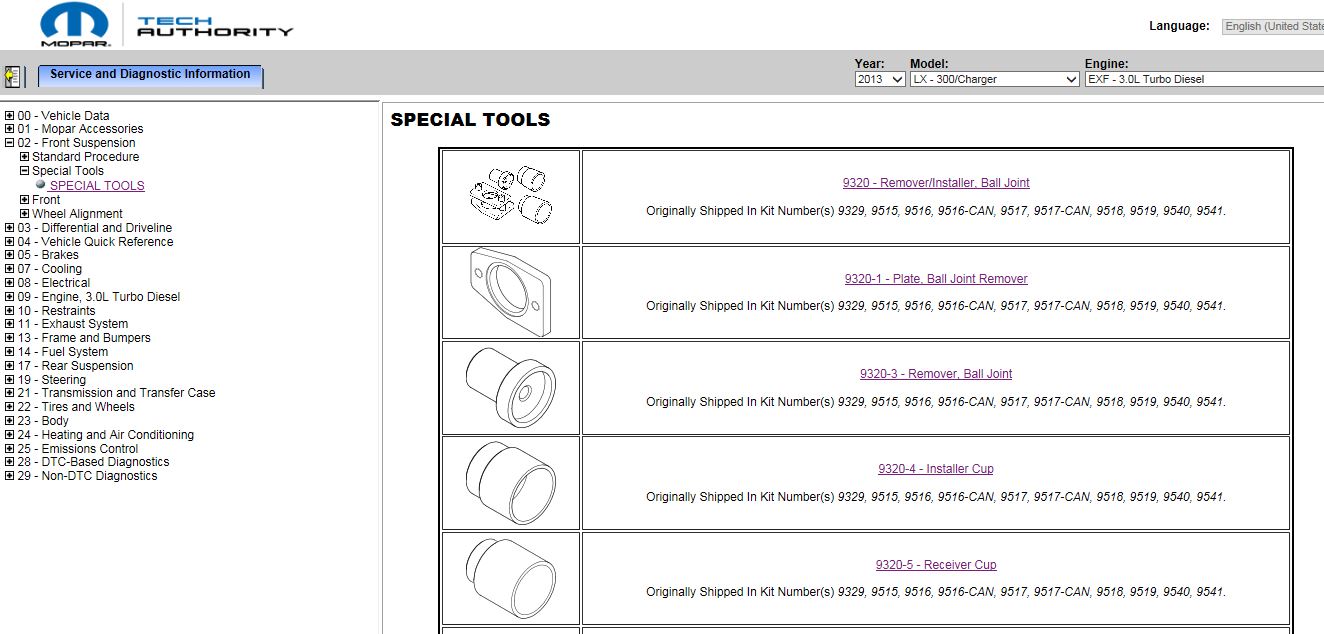Open SPECIAL TOOLS link in the tree
The image size is (1324, 634).
(97, 186)
